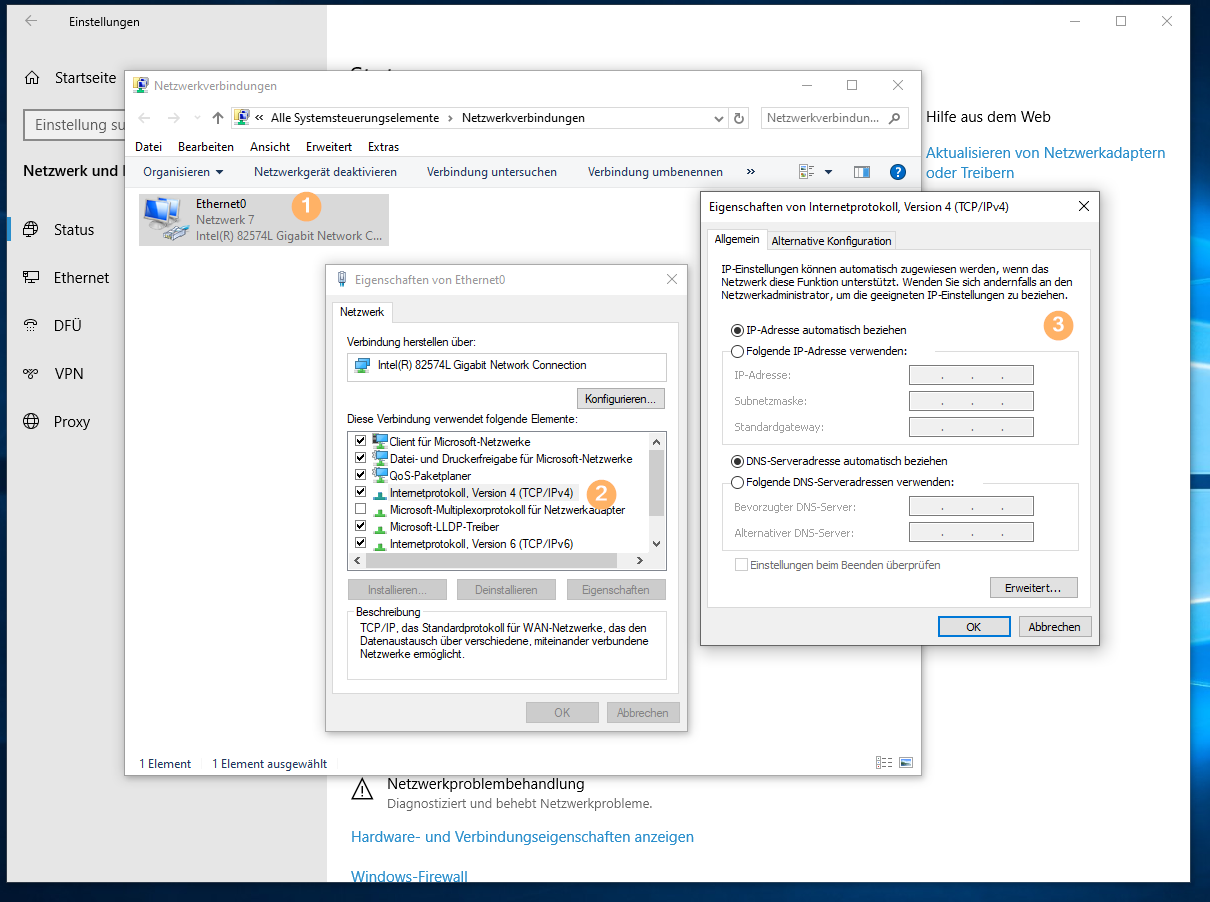This screenshot has height=902, width=1210.
Task: Click the up-folder arrow in Netzwerkverbindungen
Action: (217, 118)
